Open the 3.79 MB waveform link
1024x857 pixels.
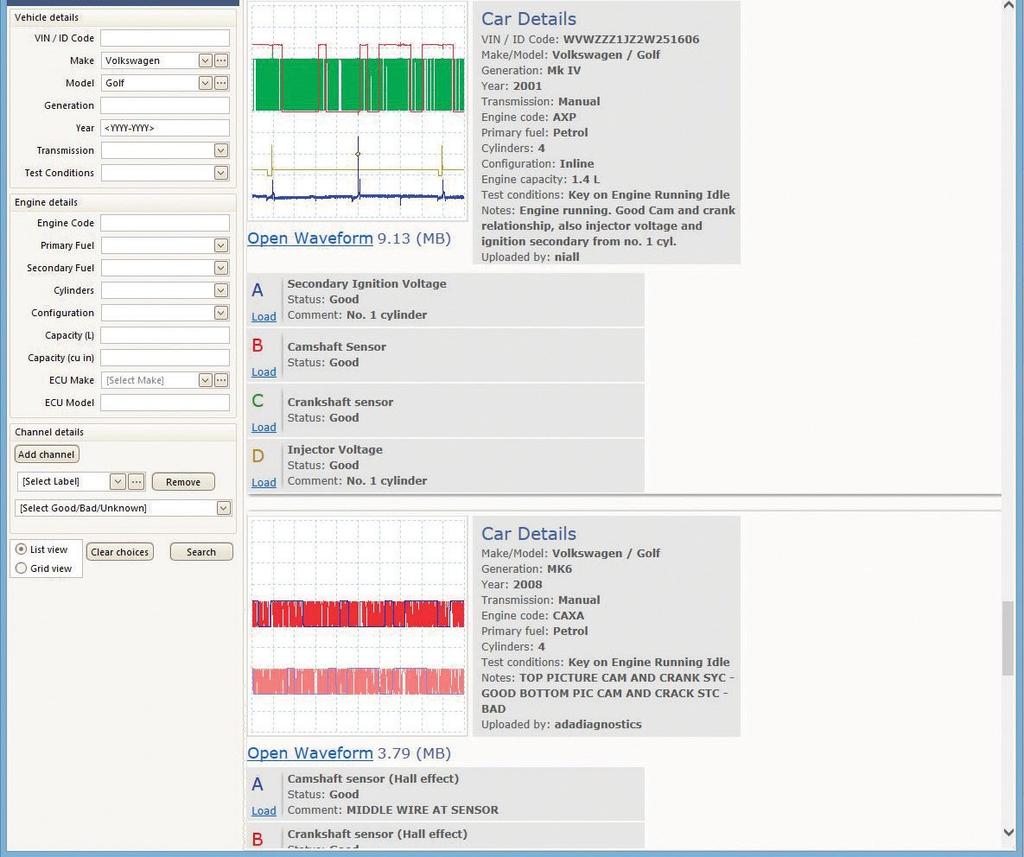[x=310, y=753]
